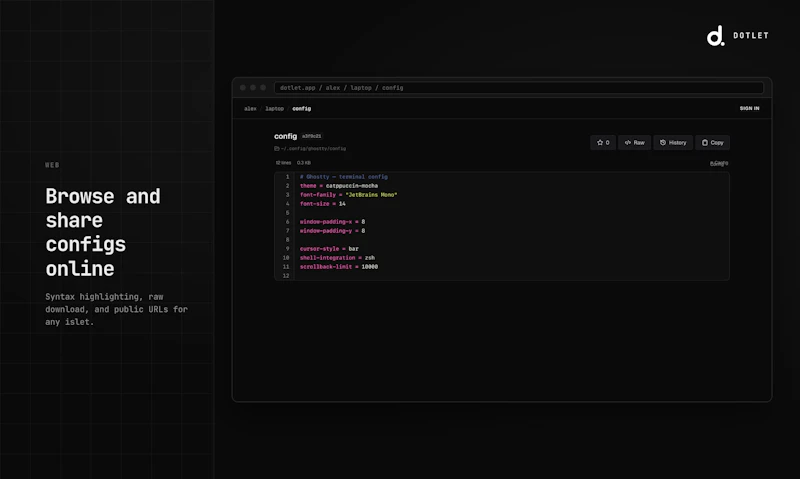
Task: Focus the dotlet.app address bar
Action: pyautogui.click(x=519, y=88)
